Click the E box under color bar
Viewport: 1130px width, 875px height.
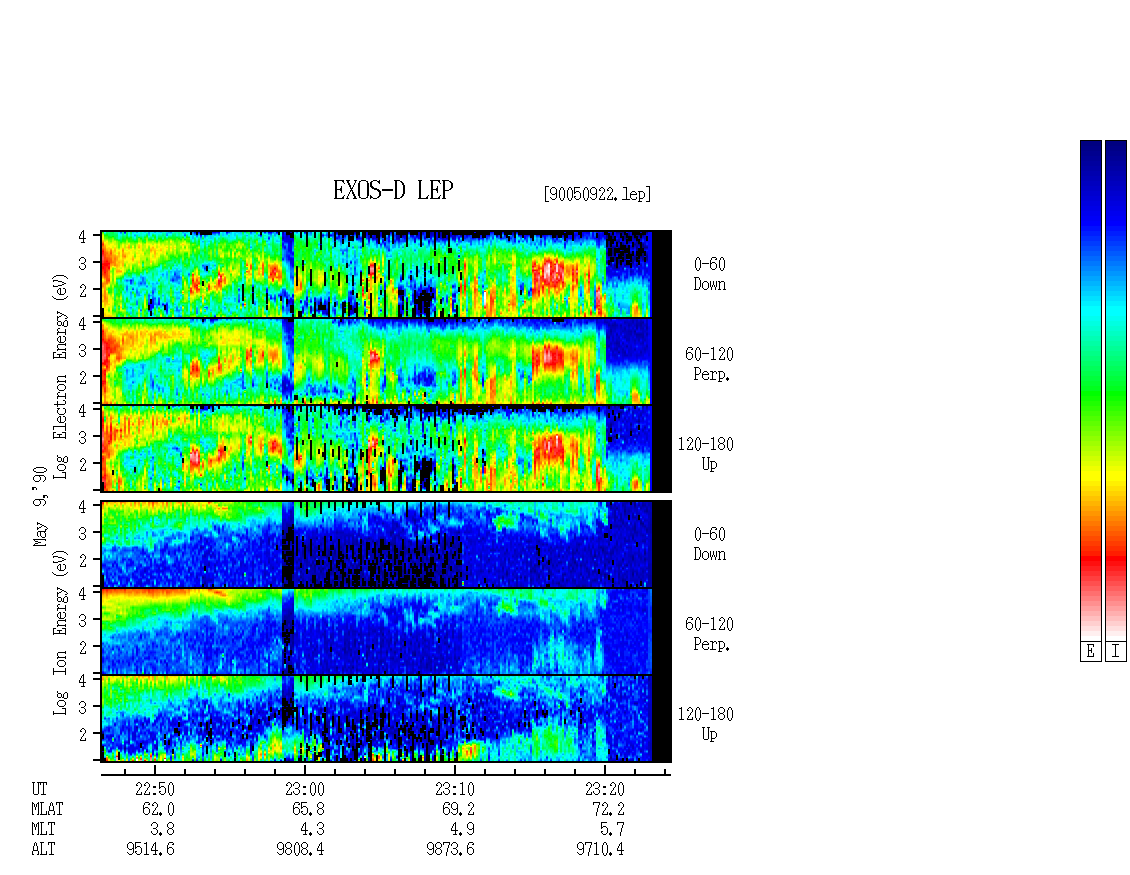click(x=1090, y=652)
